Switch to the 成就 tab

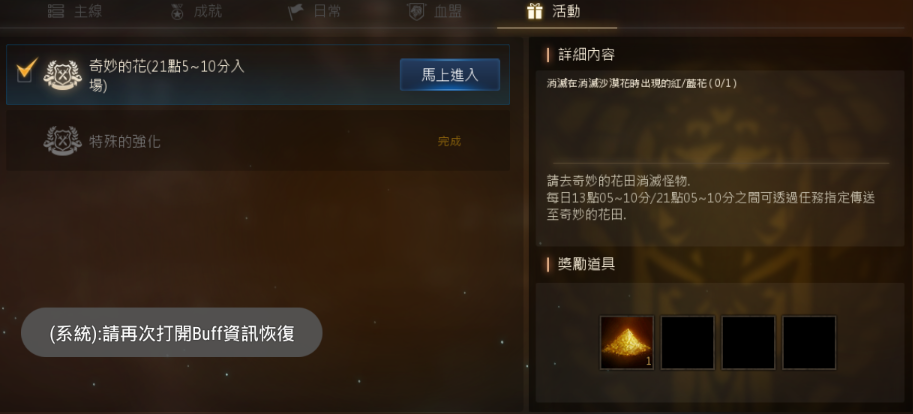197,11
